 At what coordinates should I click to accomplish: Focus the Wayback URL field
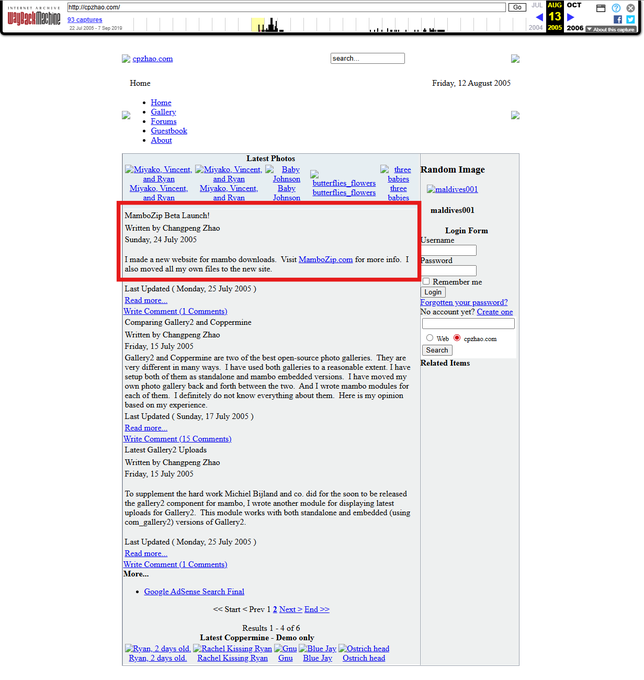286,7
